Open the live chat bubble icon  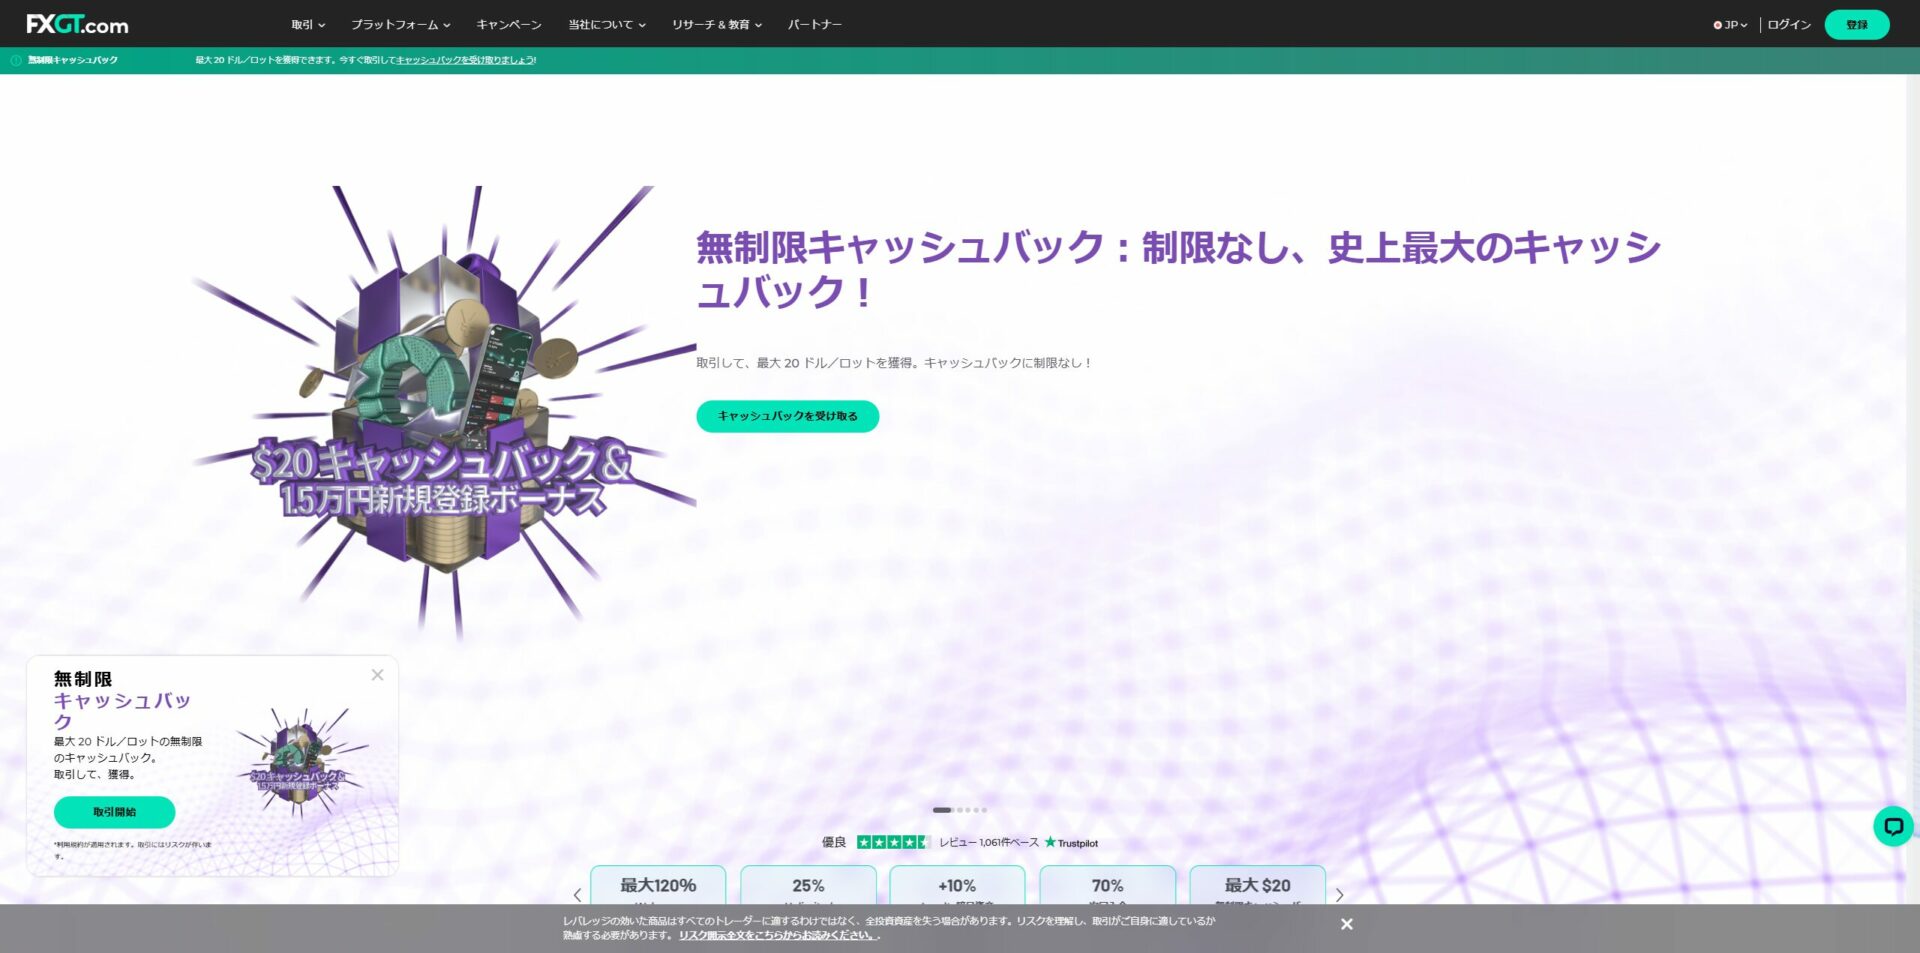pyautogui.click(x=1892, y=826)
